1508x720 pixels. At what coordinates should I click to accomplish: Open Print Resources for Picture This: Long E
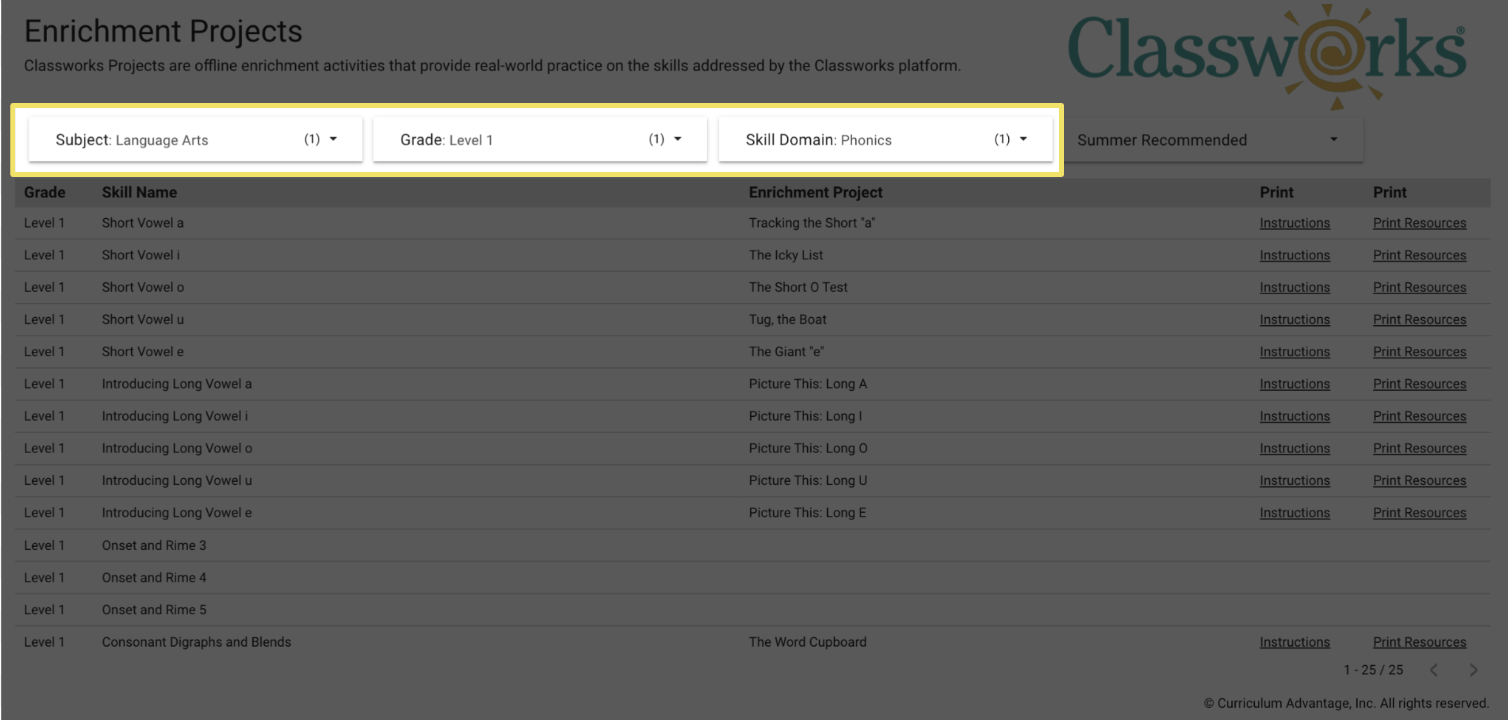click(1419, 513)
